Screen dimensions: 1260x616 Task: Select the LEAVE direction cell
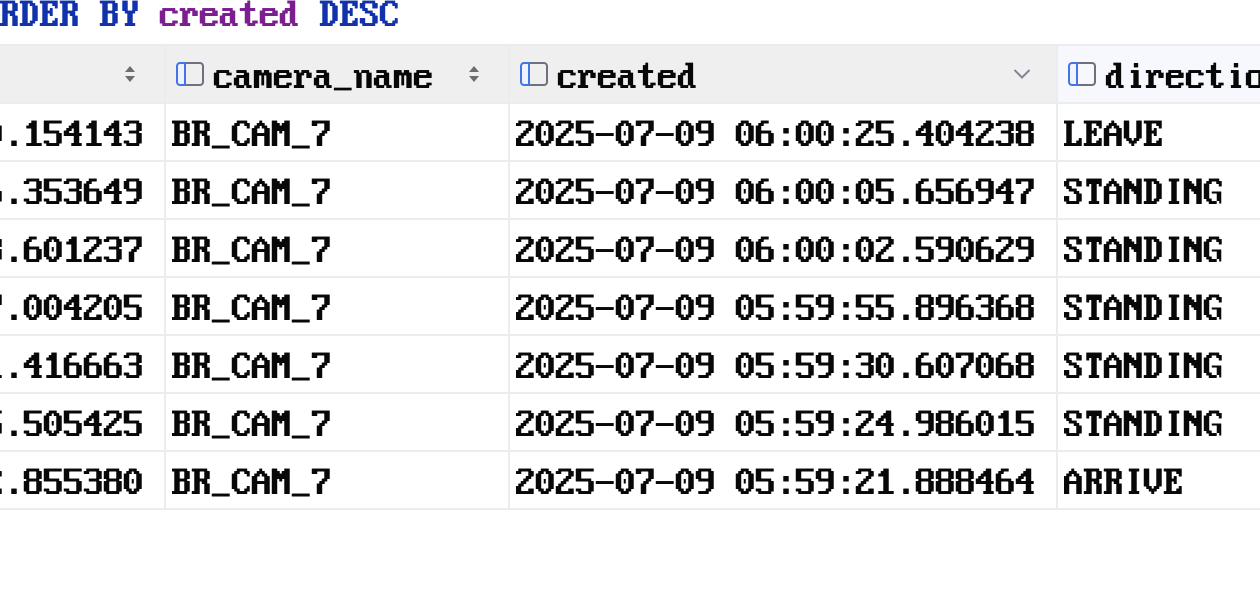click(1159, 133)
